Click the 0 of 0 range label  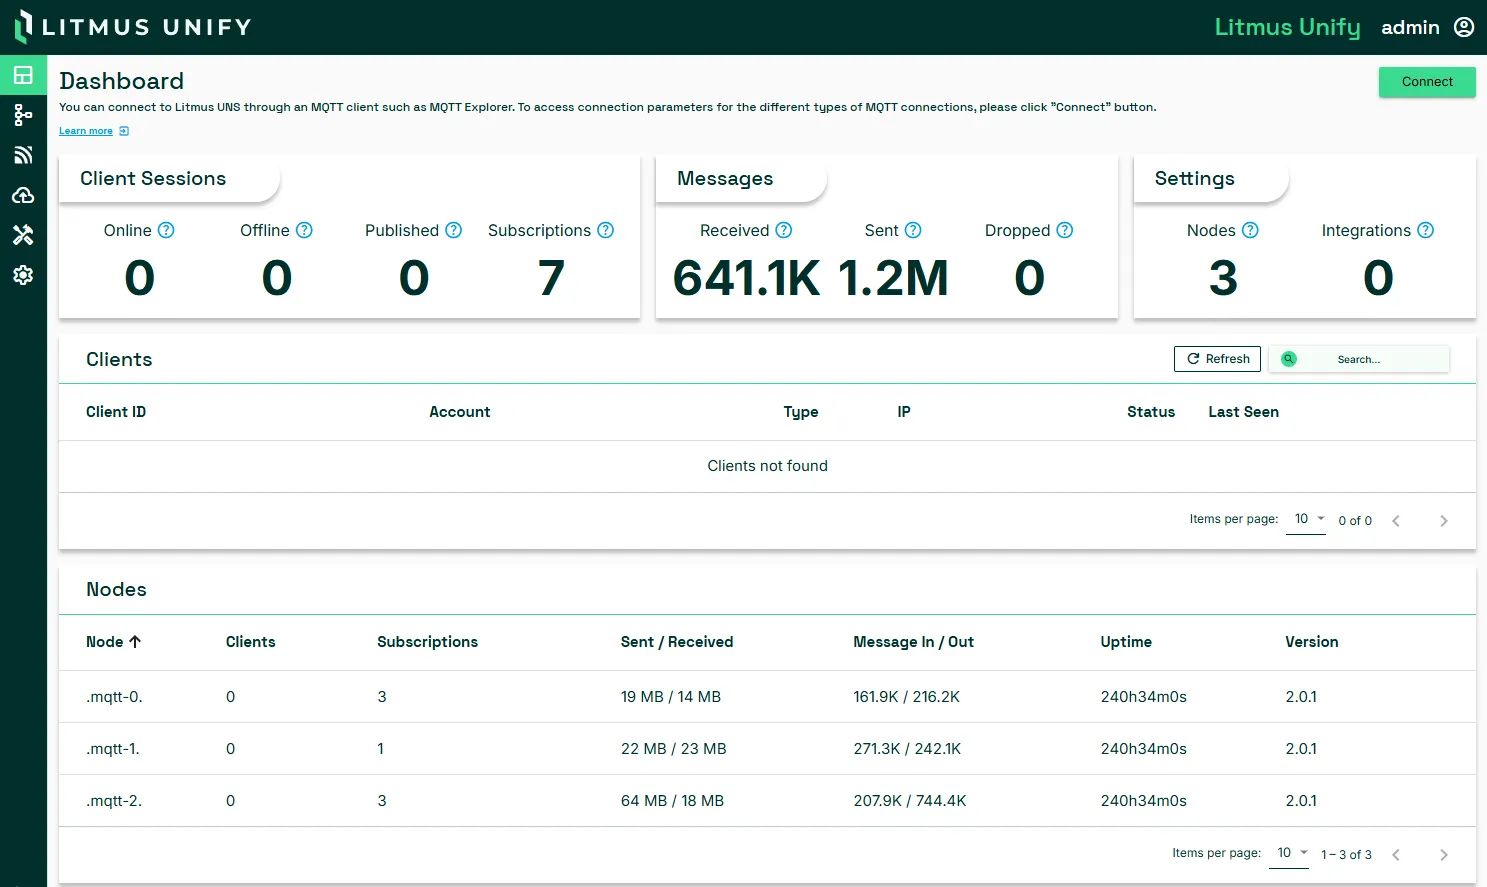tap(1355, 521)
